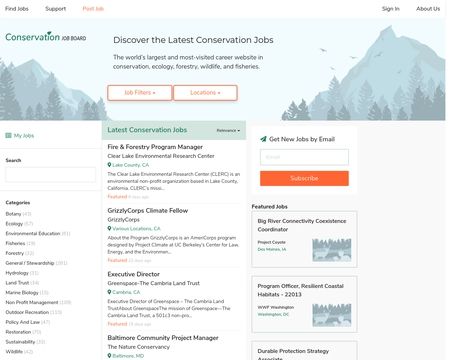
Task: Click the location pin next to Lake County, CA
Action: [x=109, y=165]
